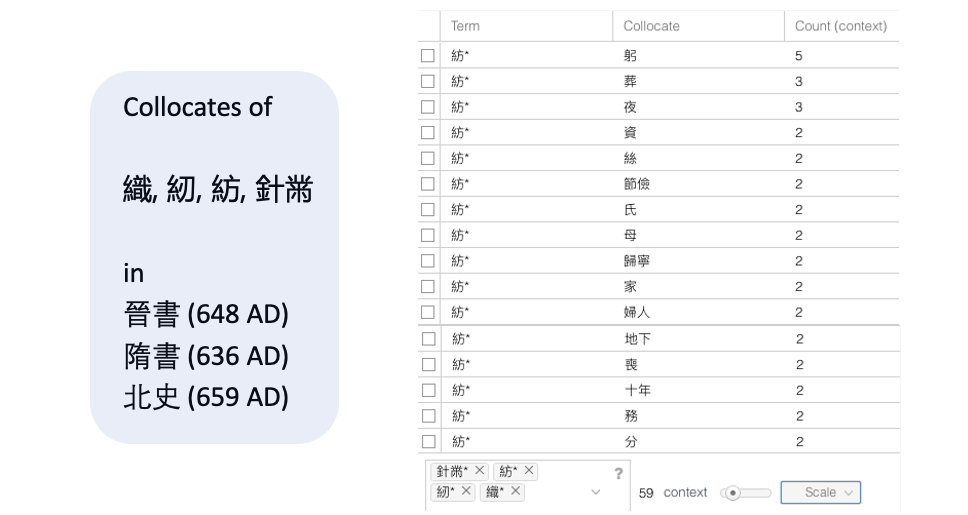Sort by Count (context) column header
The image size is (968, 515).
tap(840, 26)
